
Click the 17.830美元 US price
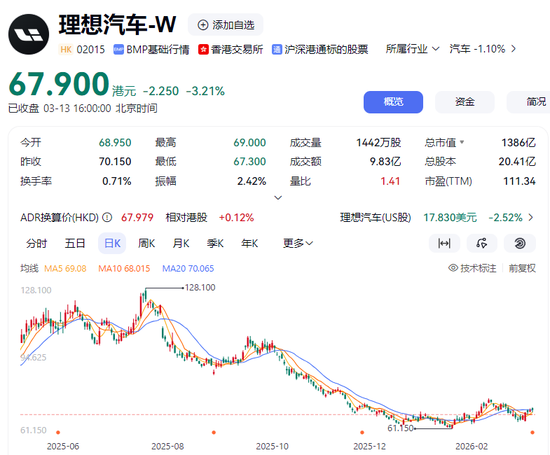pyautogui.click(x=450, y=218)
